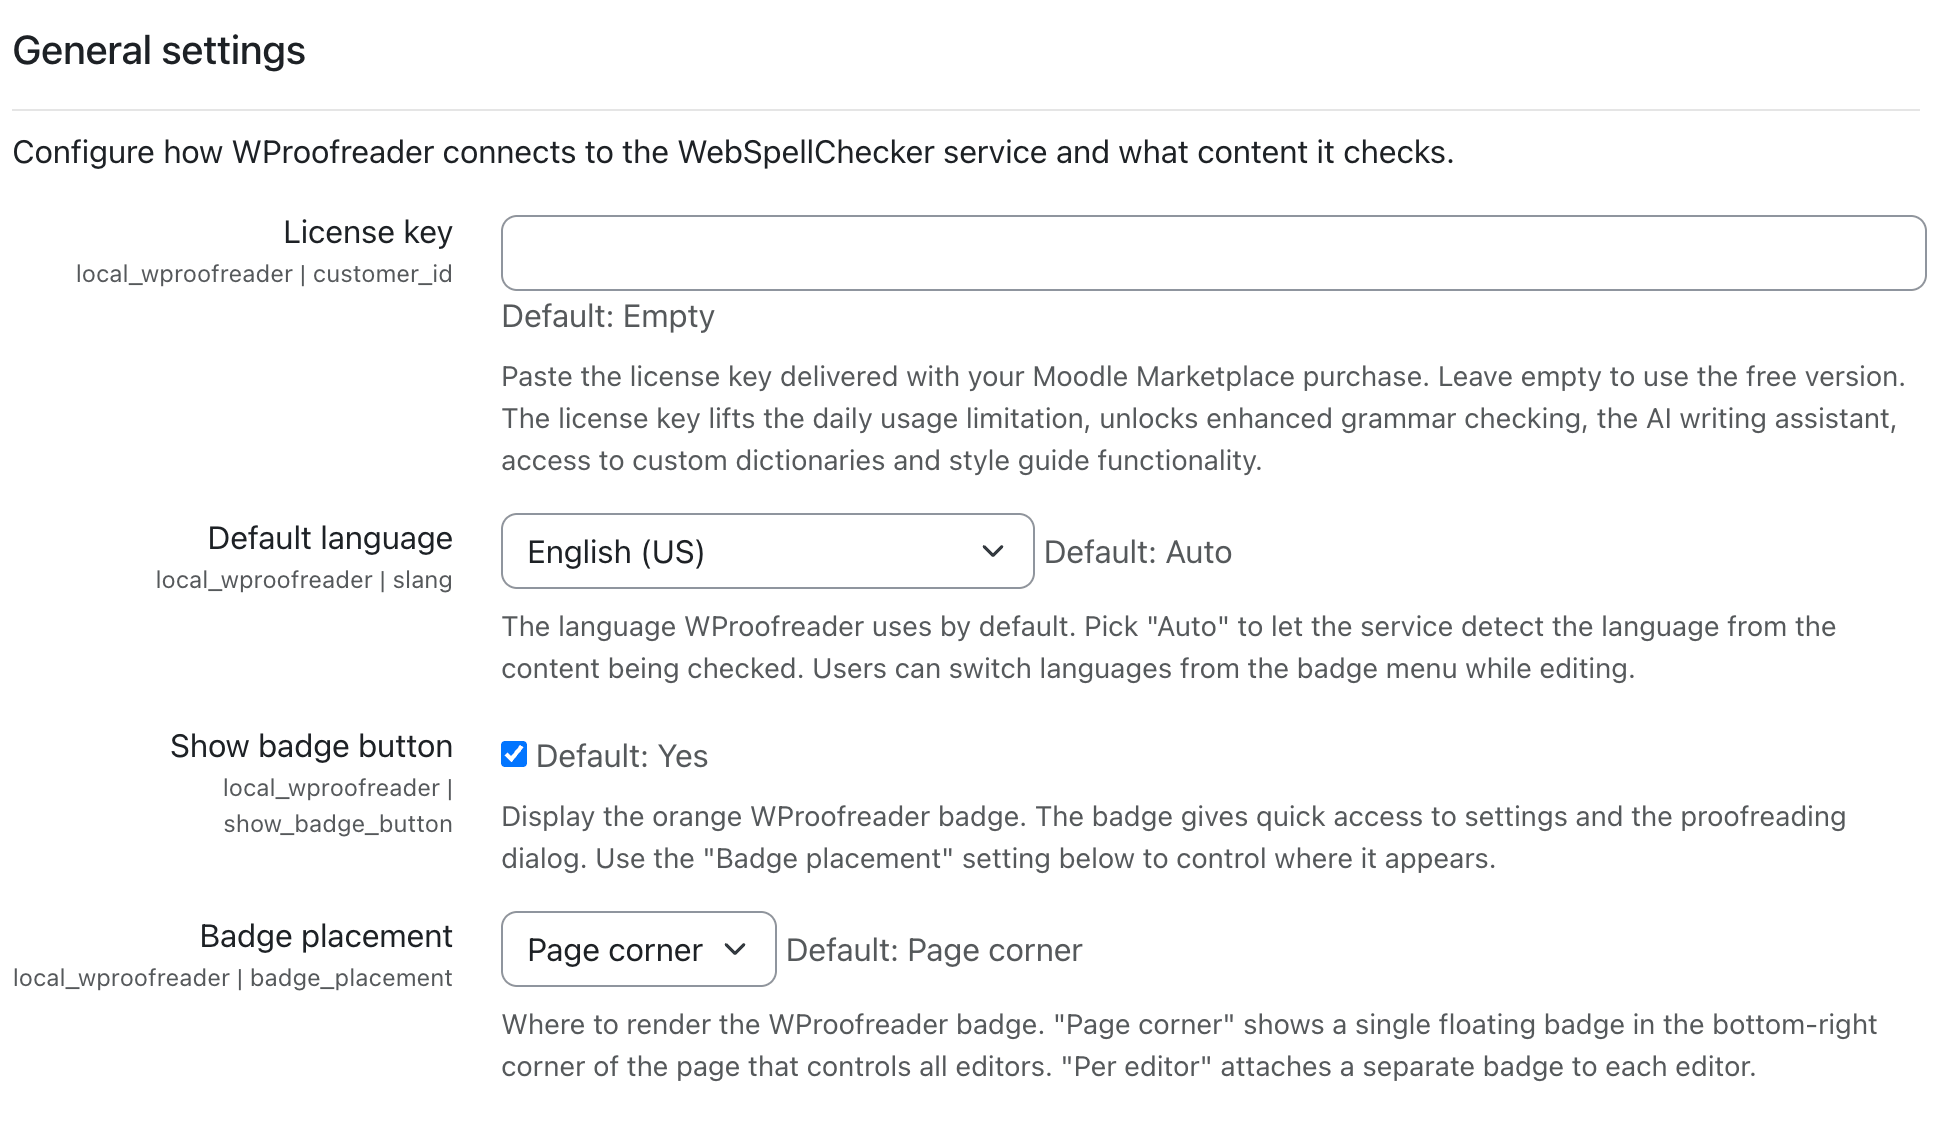The width and height of the screenshot is (1944, 1132).
Task: Click the "Default: Yes" text
Action: point(622,756)
